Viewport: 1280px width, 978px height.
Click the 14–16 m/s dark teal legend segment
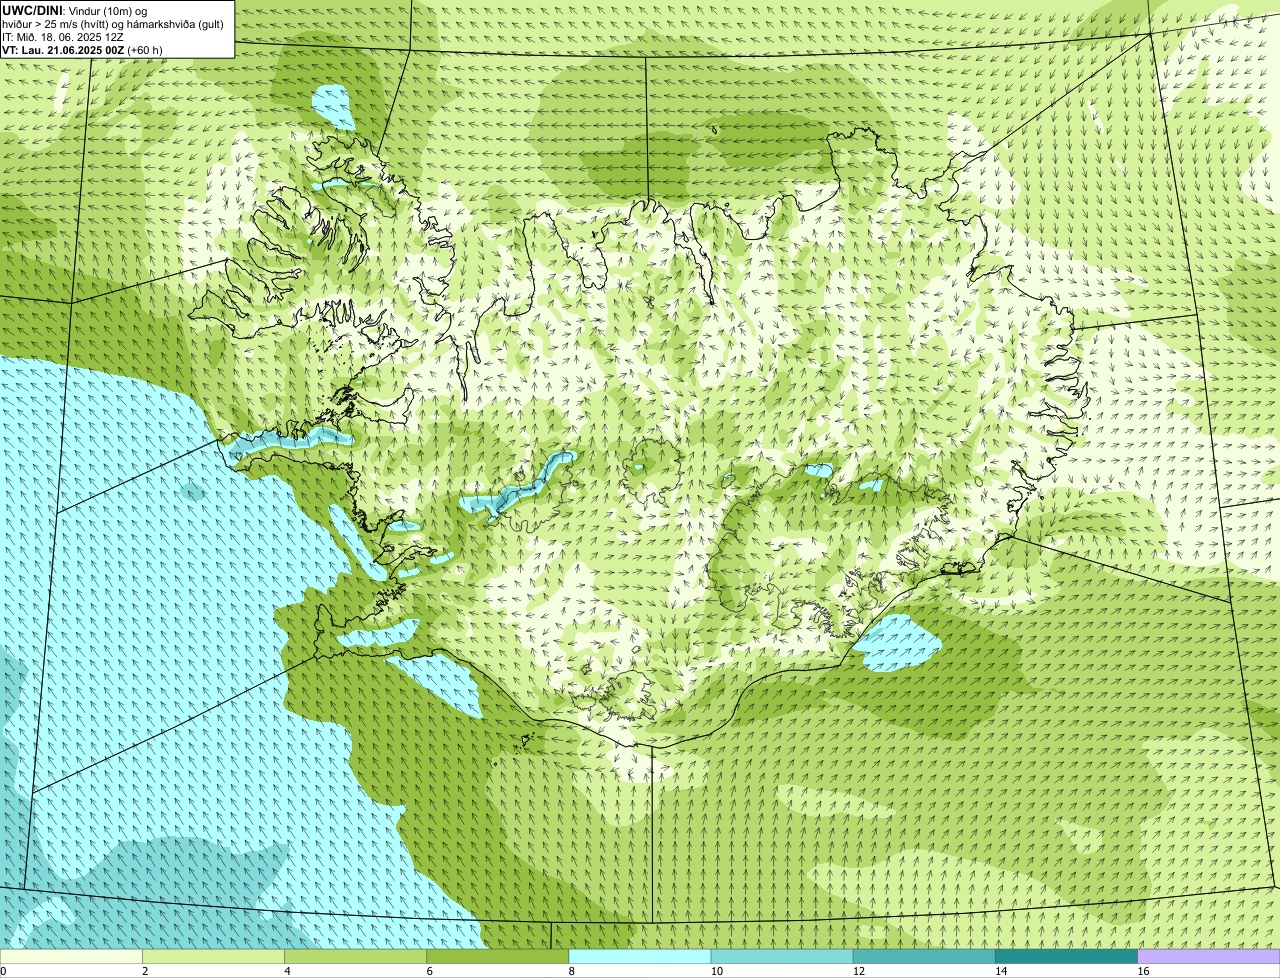pos(1067,957)
